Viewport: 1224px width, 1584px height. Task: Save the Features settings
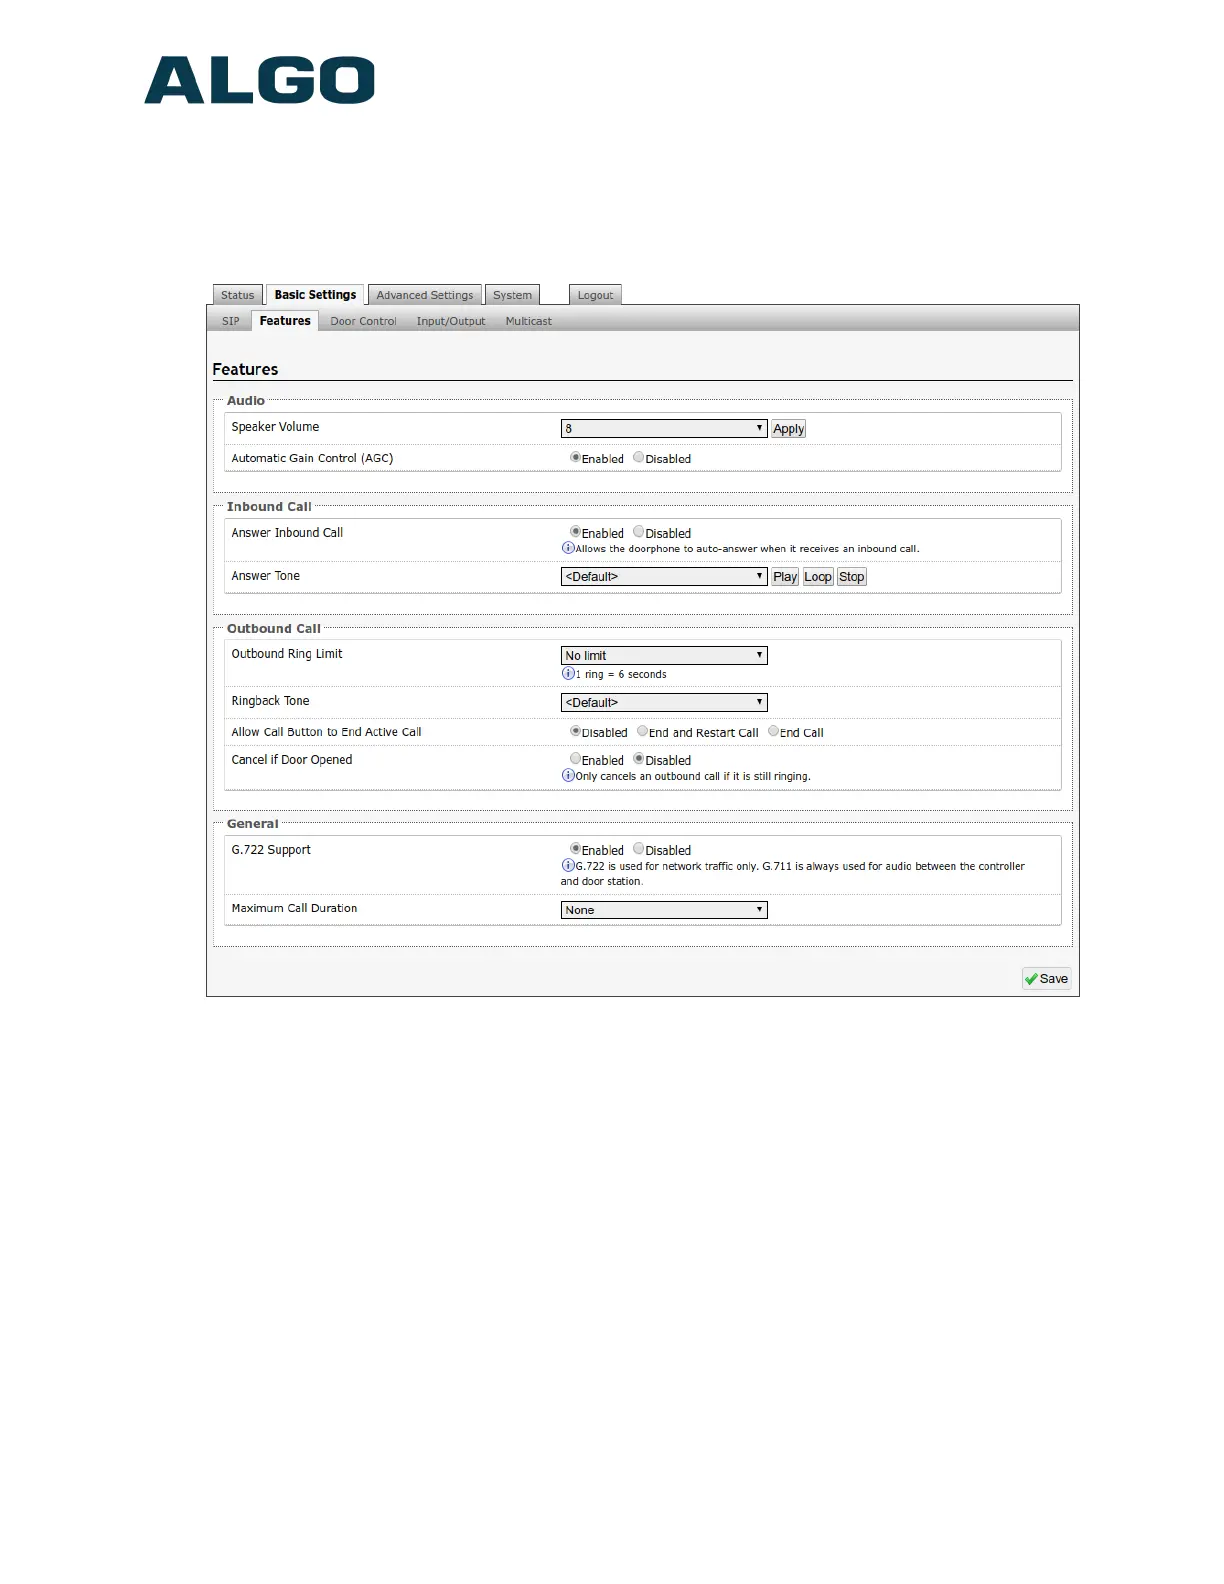[1046, 979]
